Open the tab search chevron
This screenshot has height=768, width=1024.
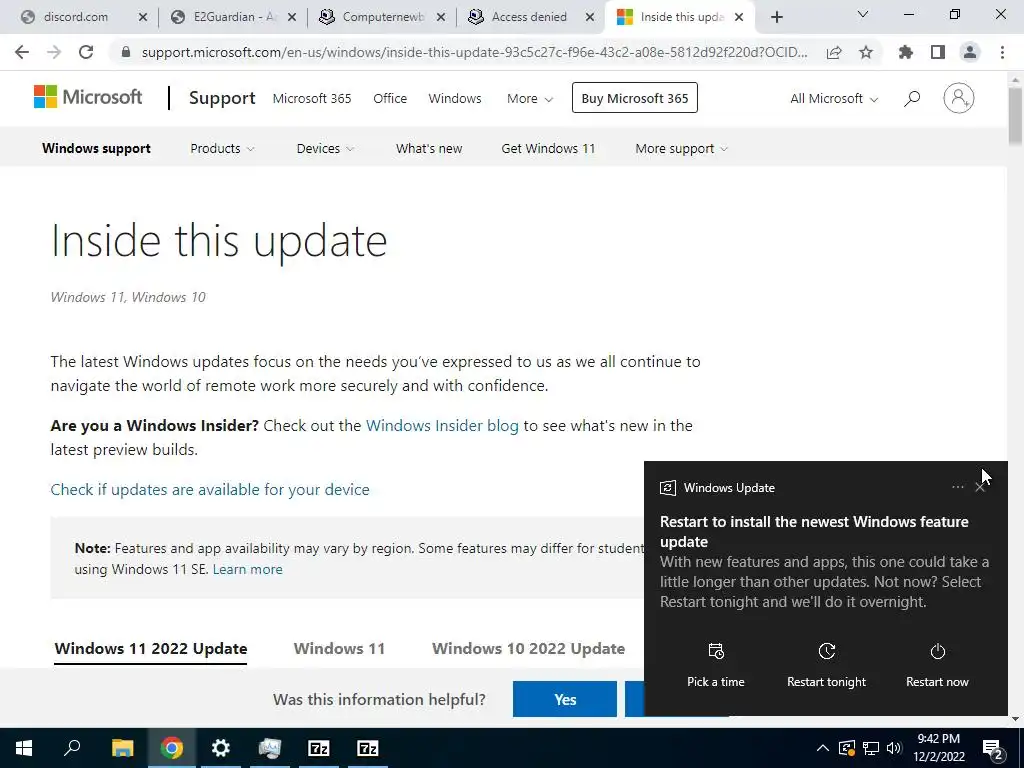[x=863, y=14]
